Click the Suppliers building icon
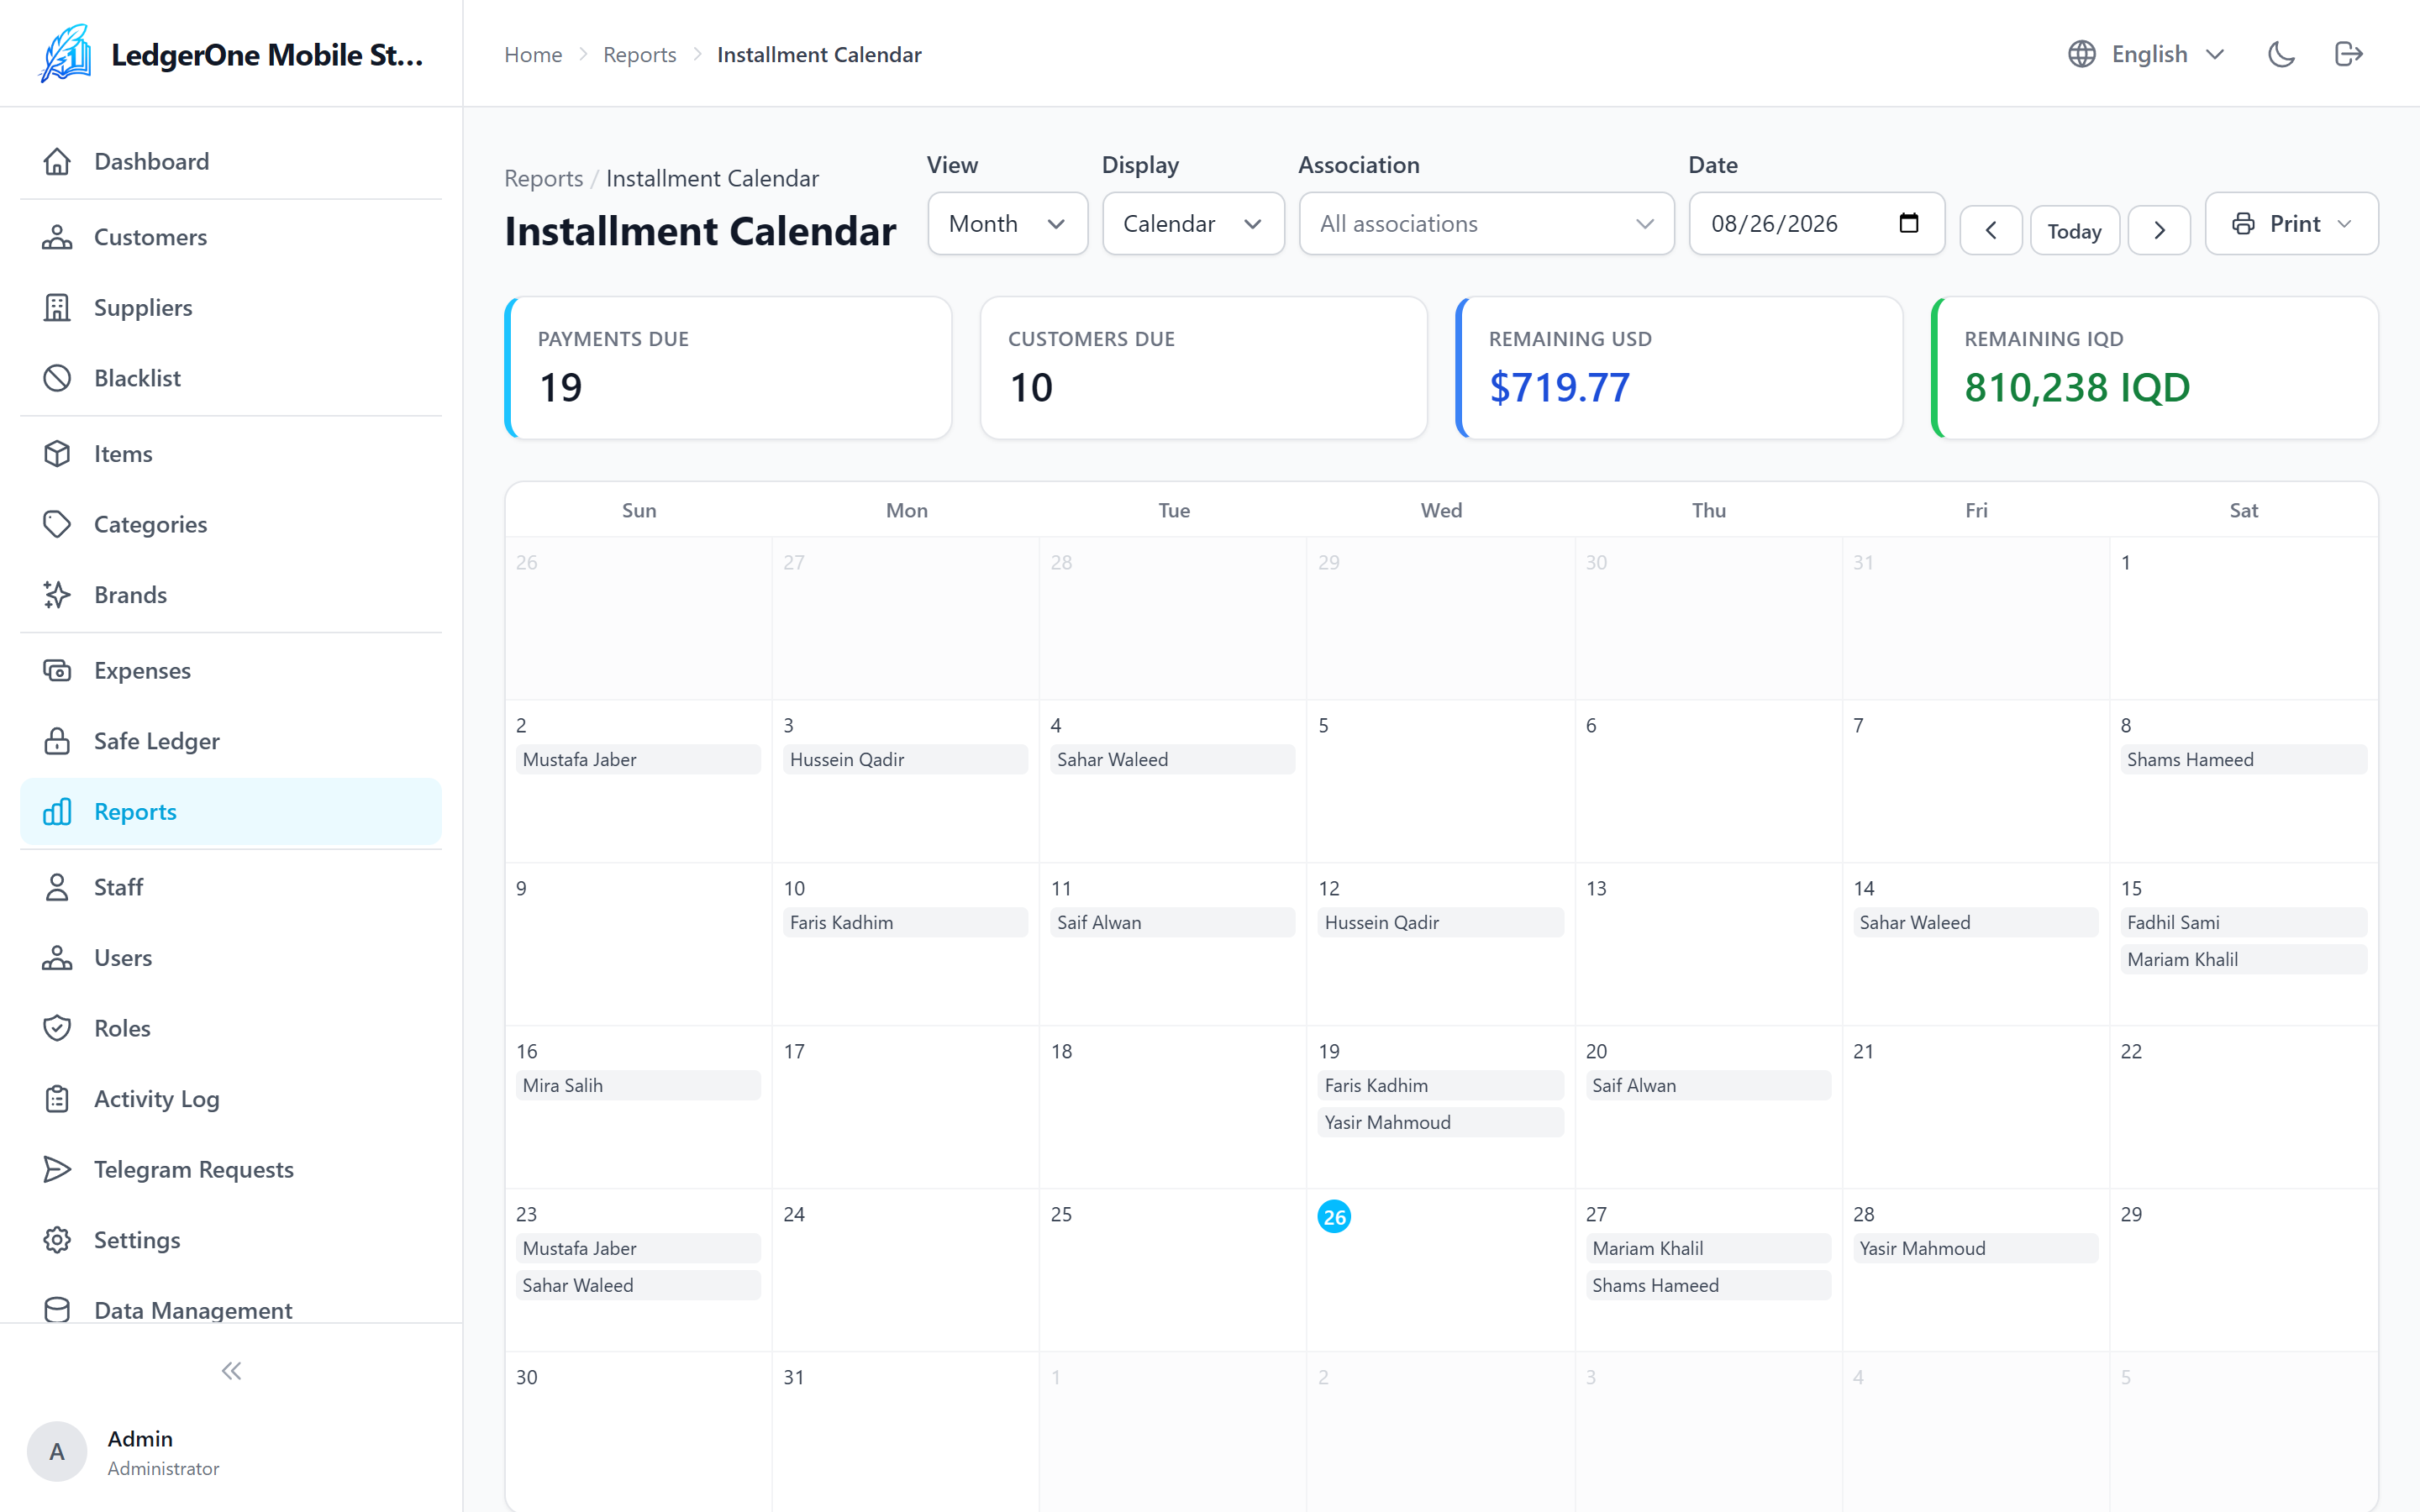 tap(57, 307)
